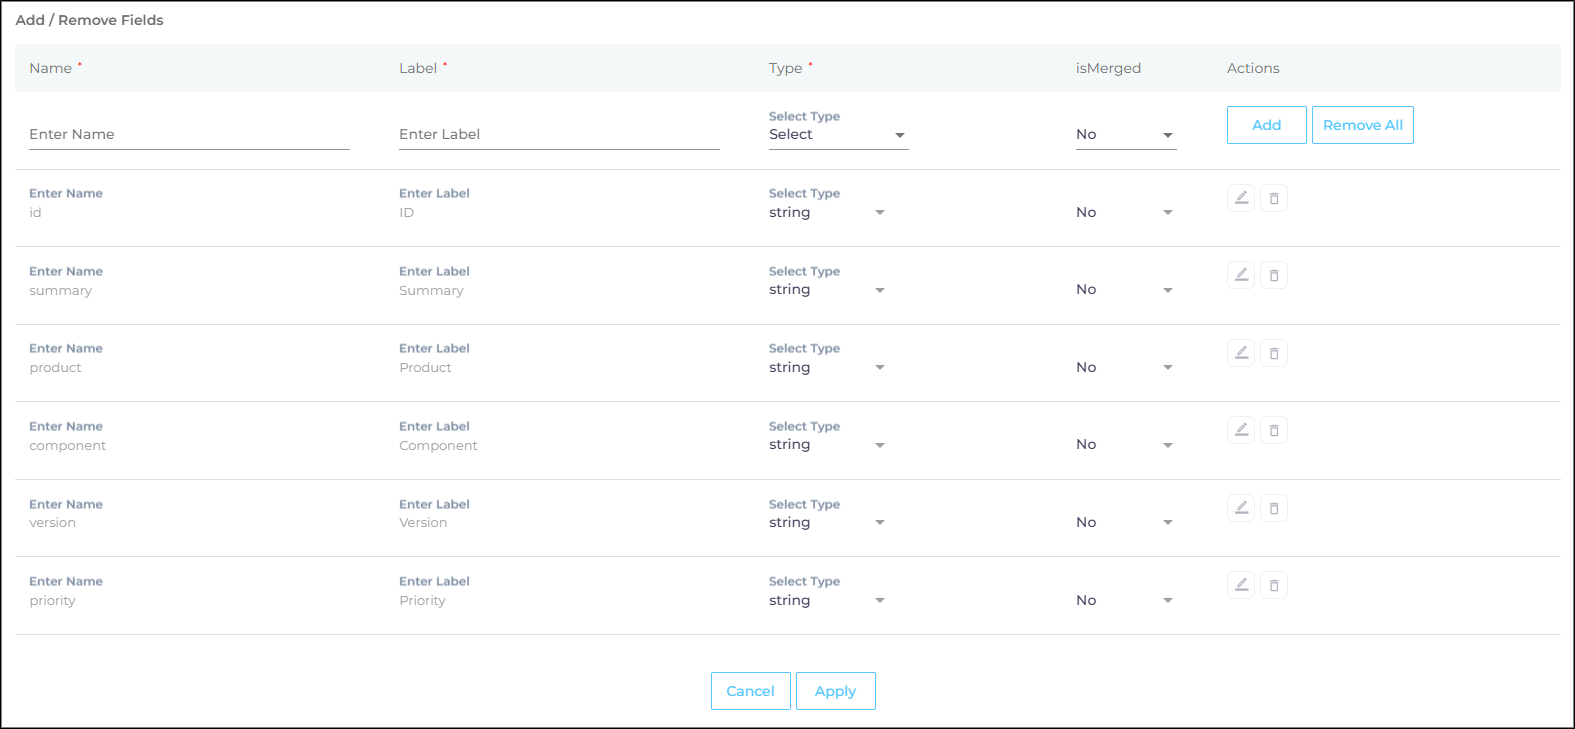Click edit icon on version row
This screenshot has height=729, width=1575.
click(x=1241, y=508)
